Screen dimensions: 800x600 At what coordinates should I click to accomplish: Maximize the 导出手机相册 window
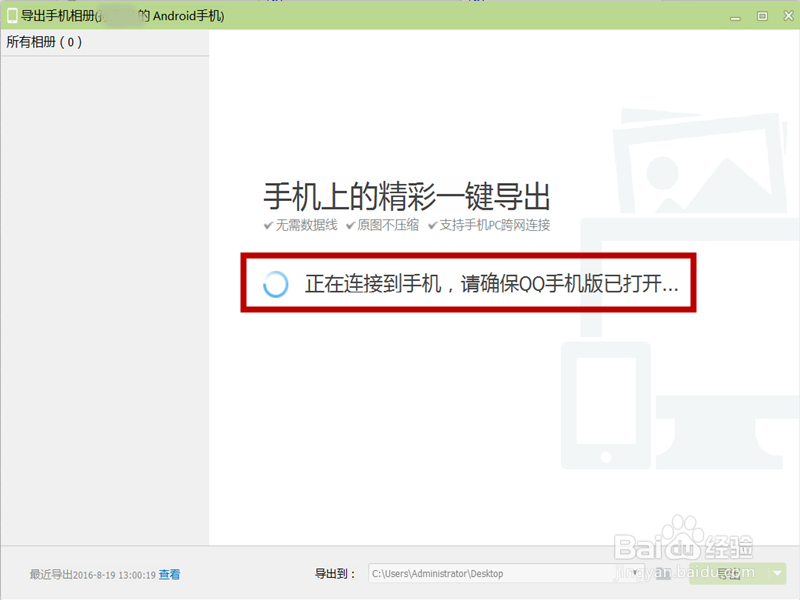coord(762,16)
